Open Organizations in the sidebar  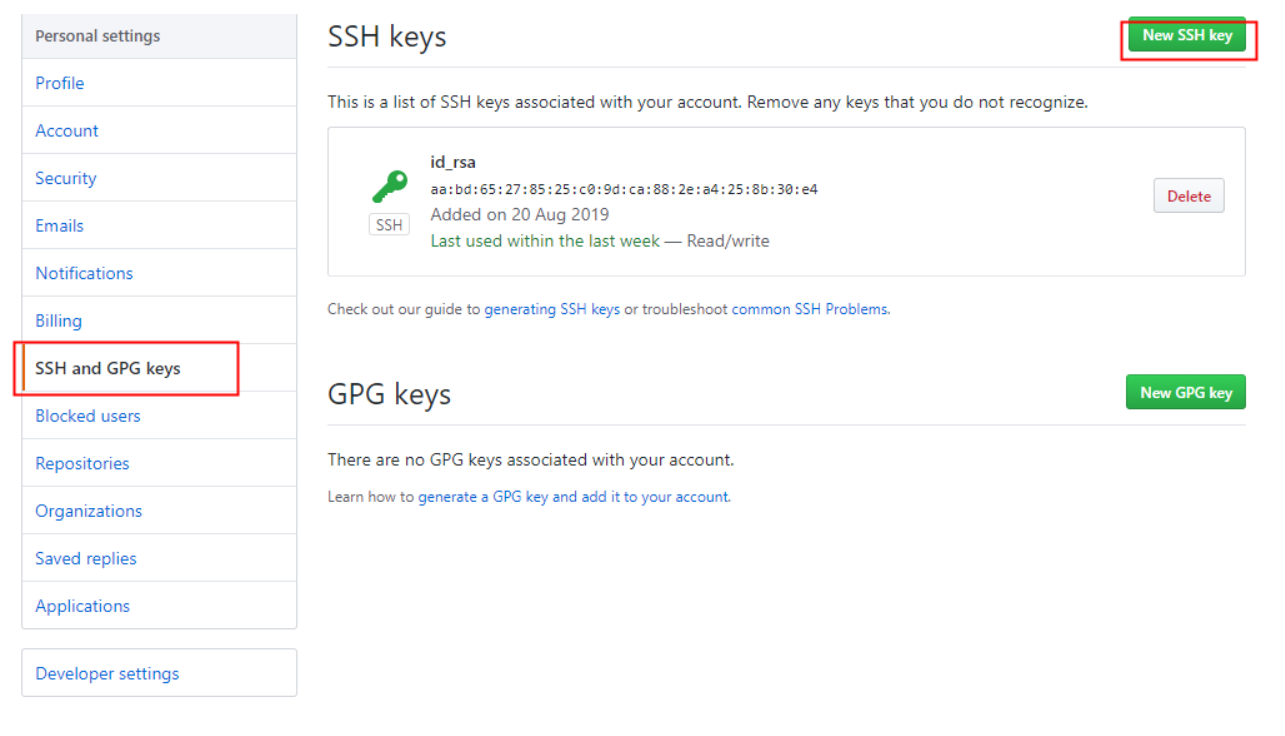click(x=159, y=510)
